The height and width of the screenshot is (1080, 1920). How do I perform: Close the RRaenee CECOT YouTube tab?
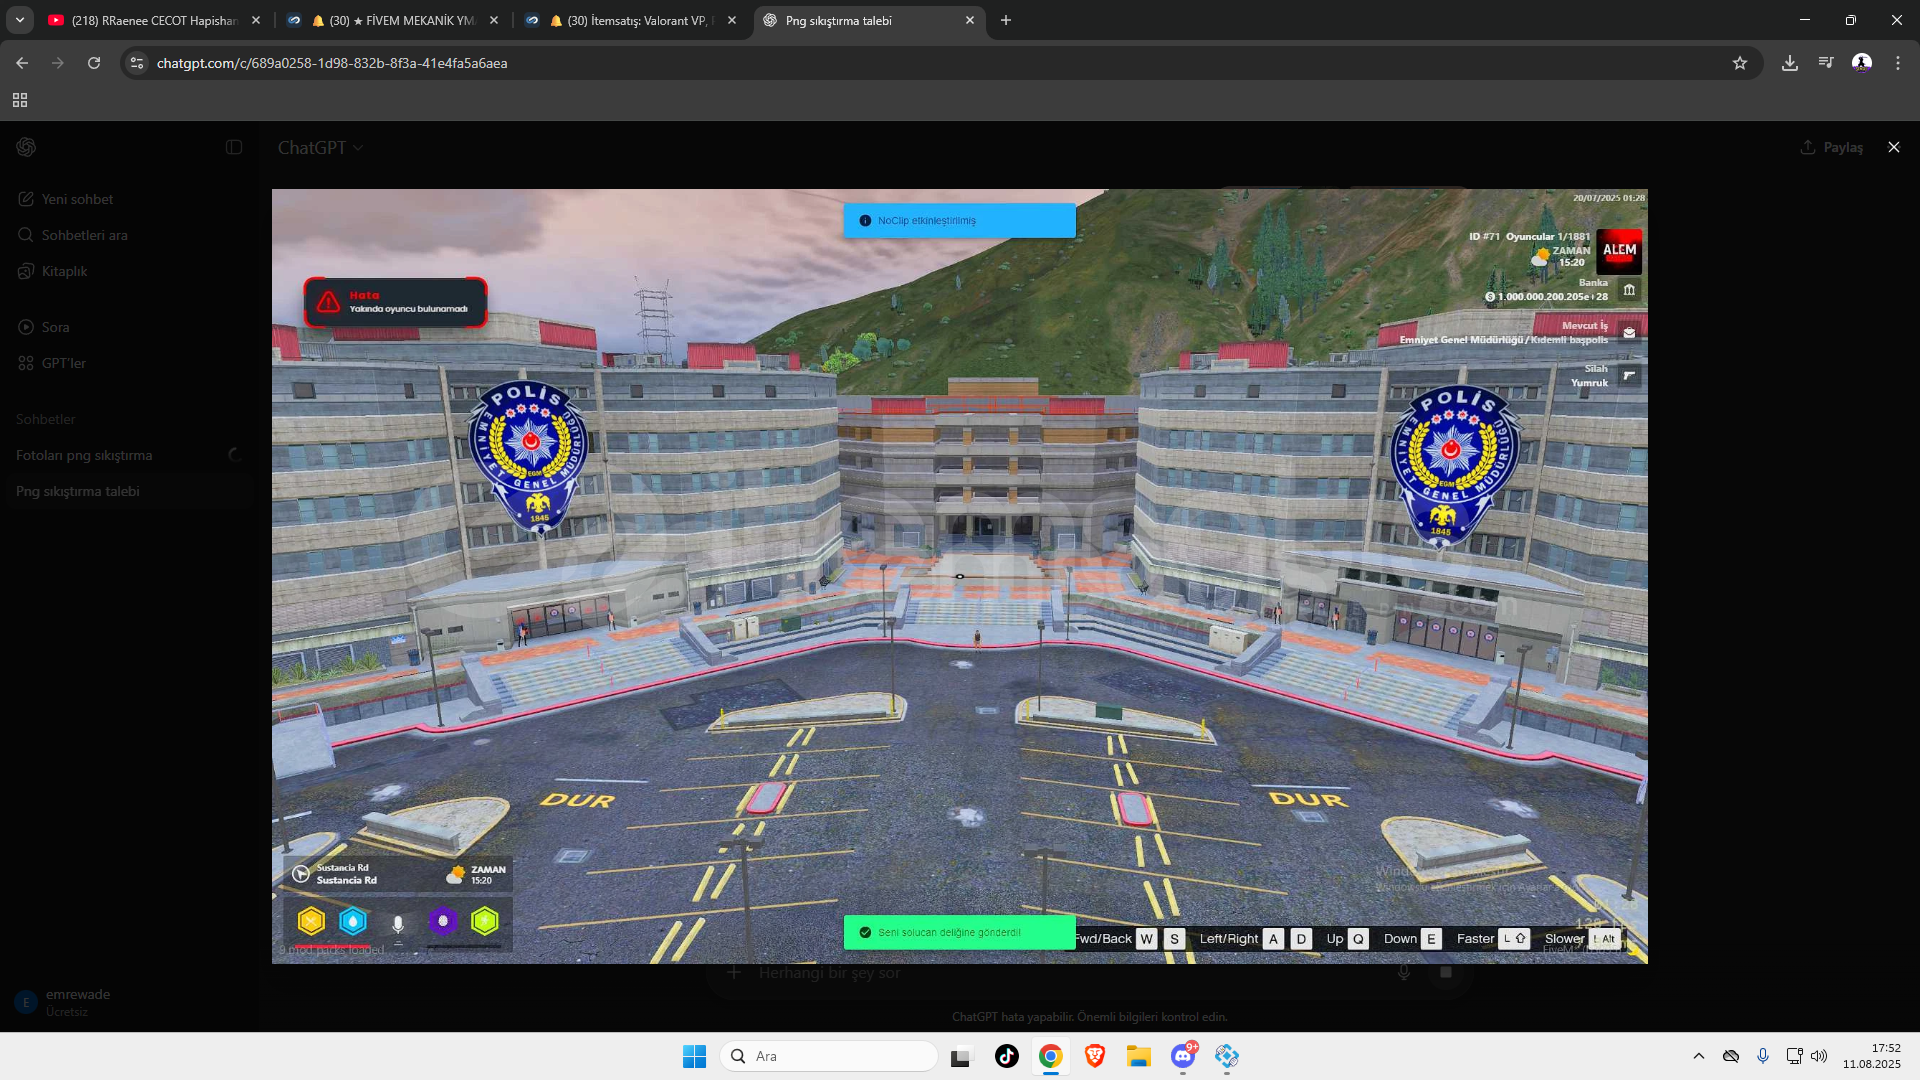click(256, 20)
